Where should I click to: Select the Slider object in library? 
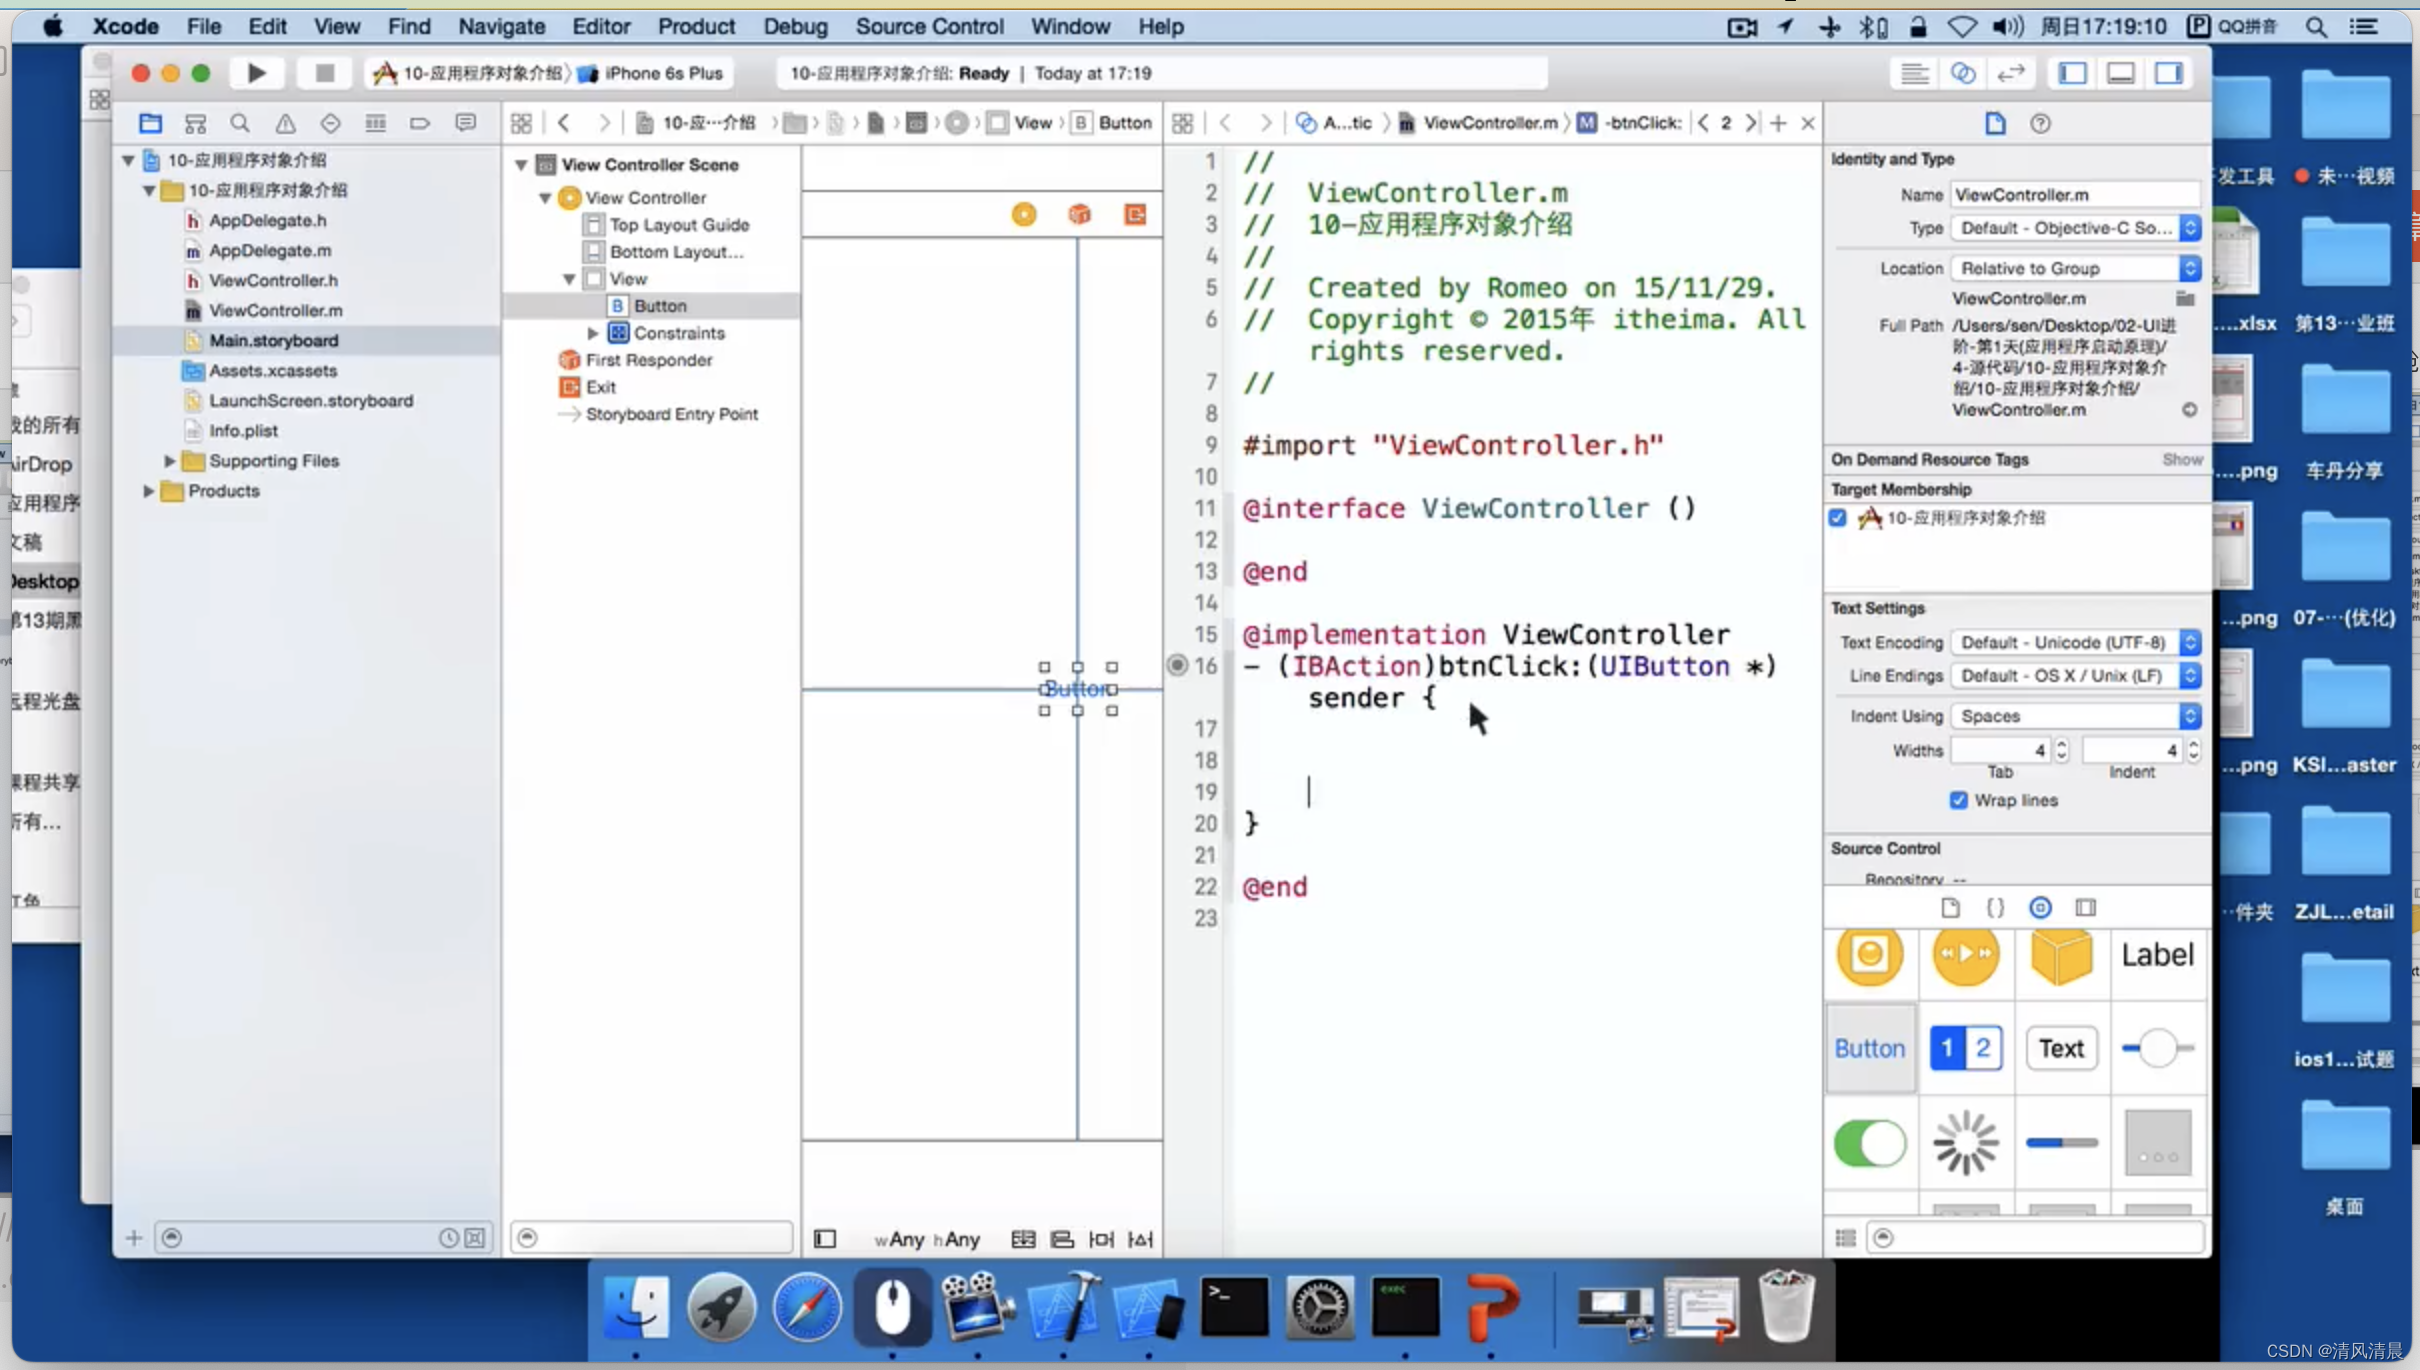click(2157, 1048)
